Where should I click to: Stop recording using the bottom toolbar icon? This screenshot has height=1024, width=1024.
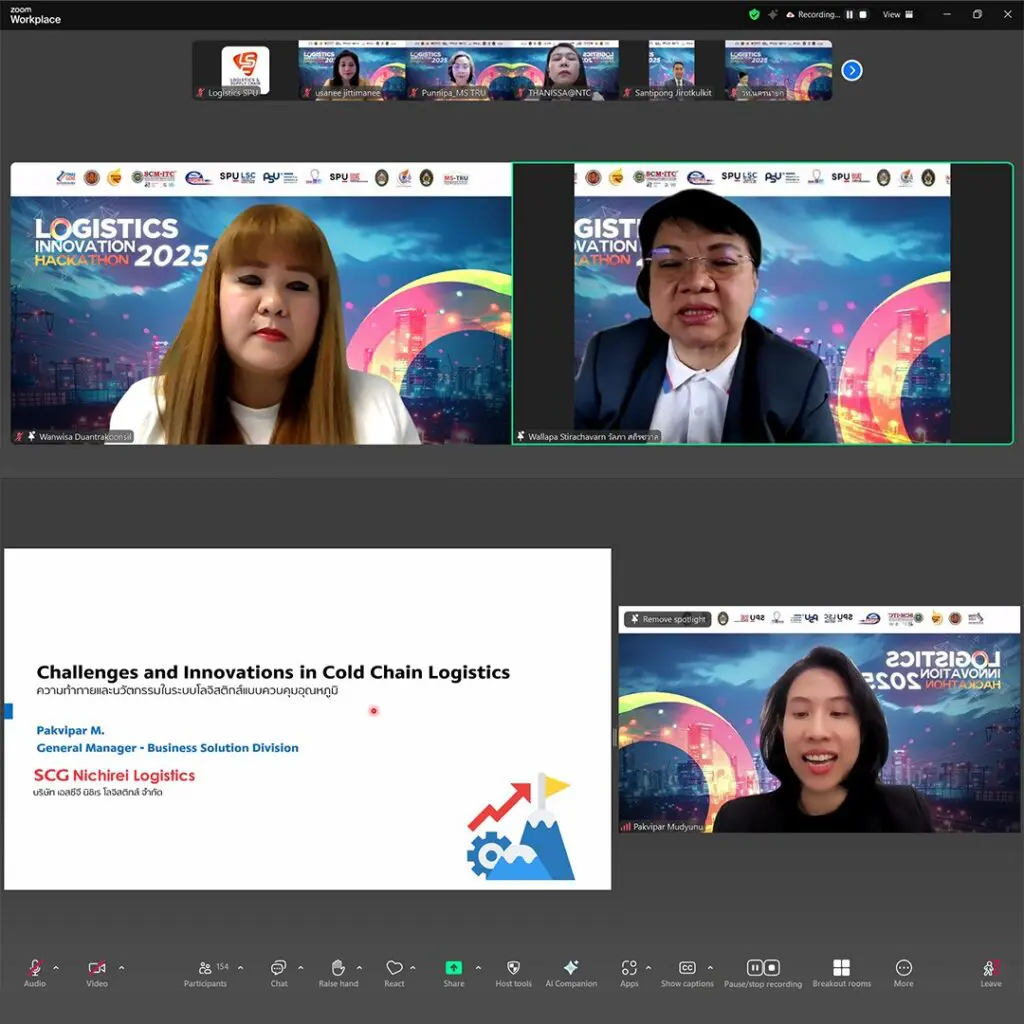(x=772, y=967)
